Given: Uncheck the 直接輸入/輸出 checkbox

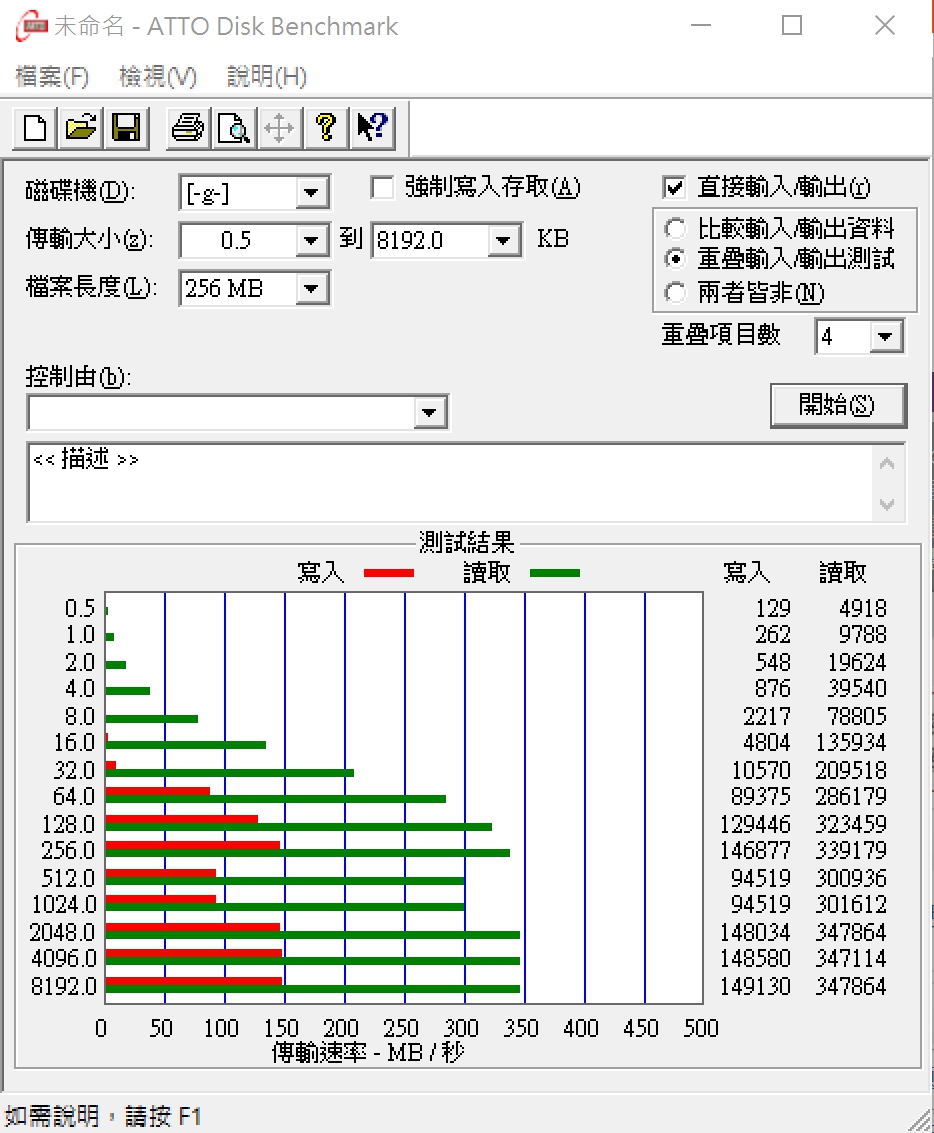Looking at the screenshot, I should tap(674, 188).
